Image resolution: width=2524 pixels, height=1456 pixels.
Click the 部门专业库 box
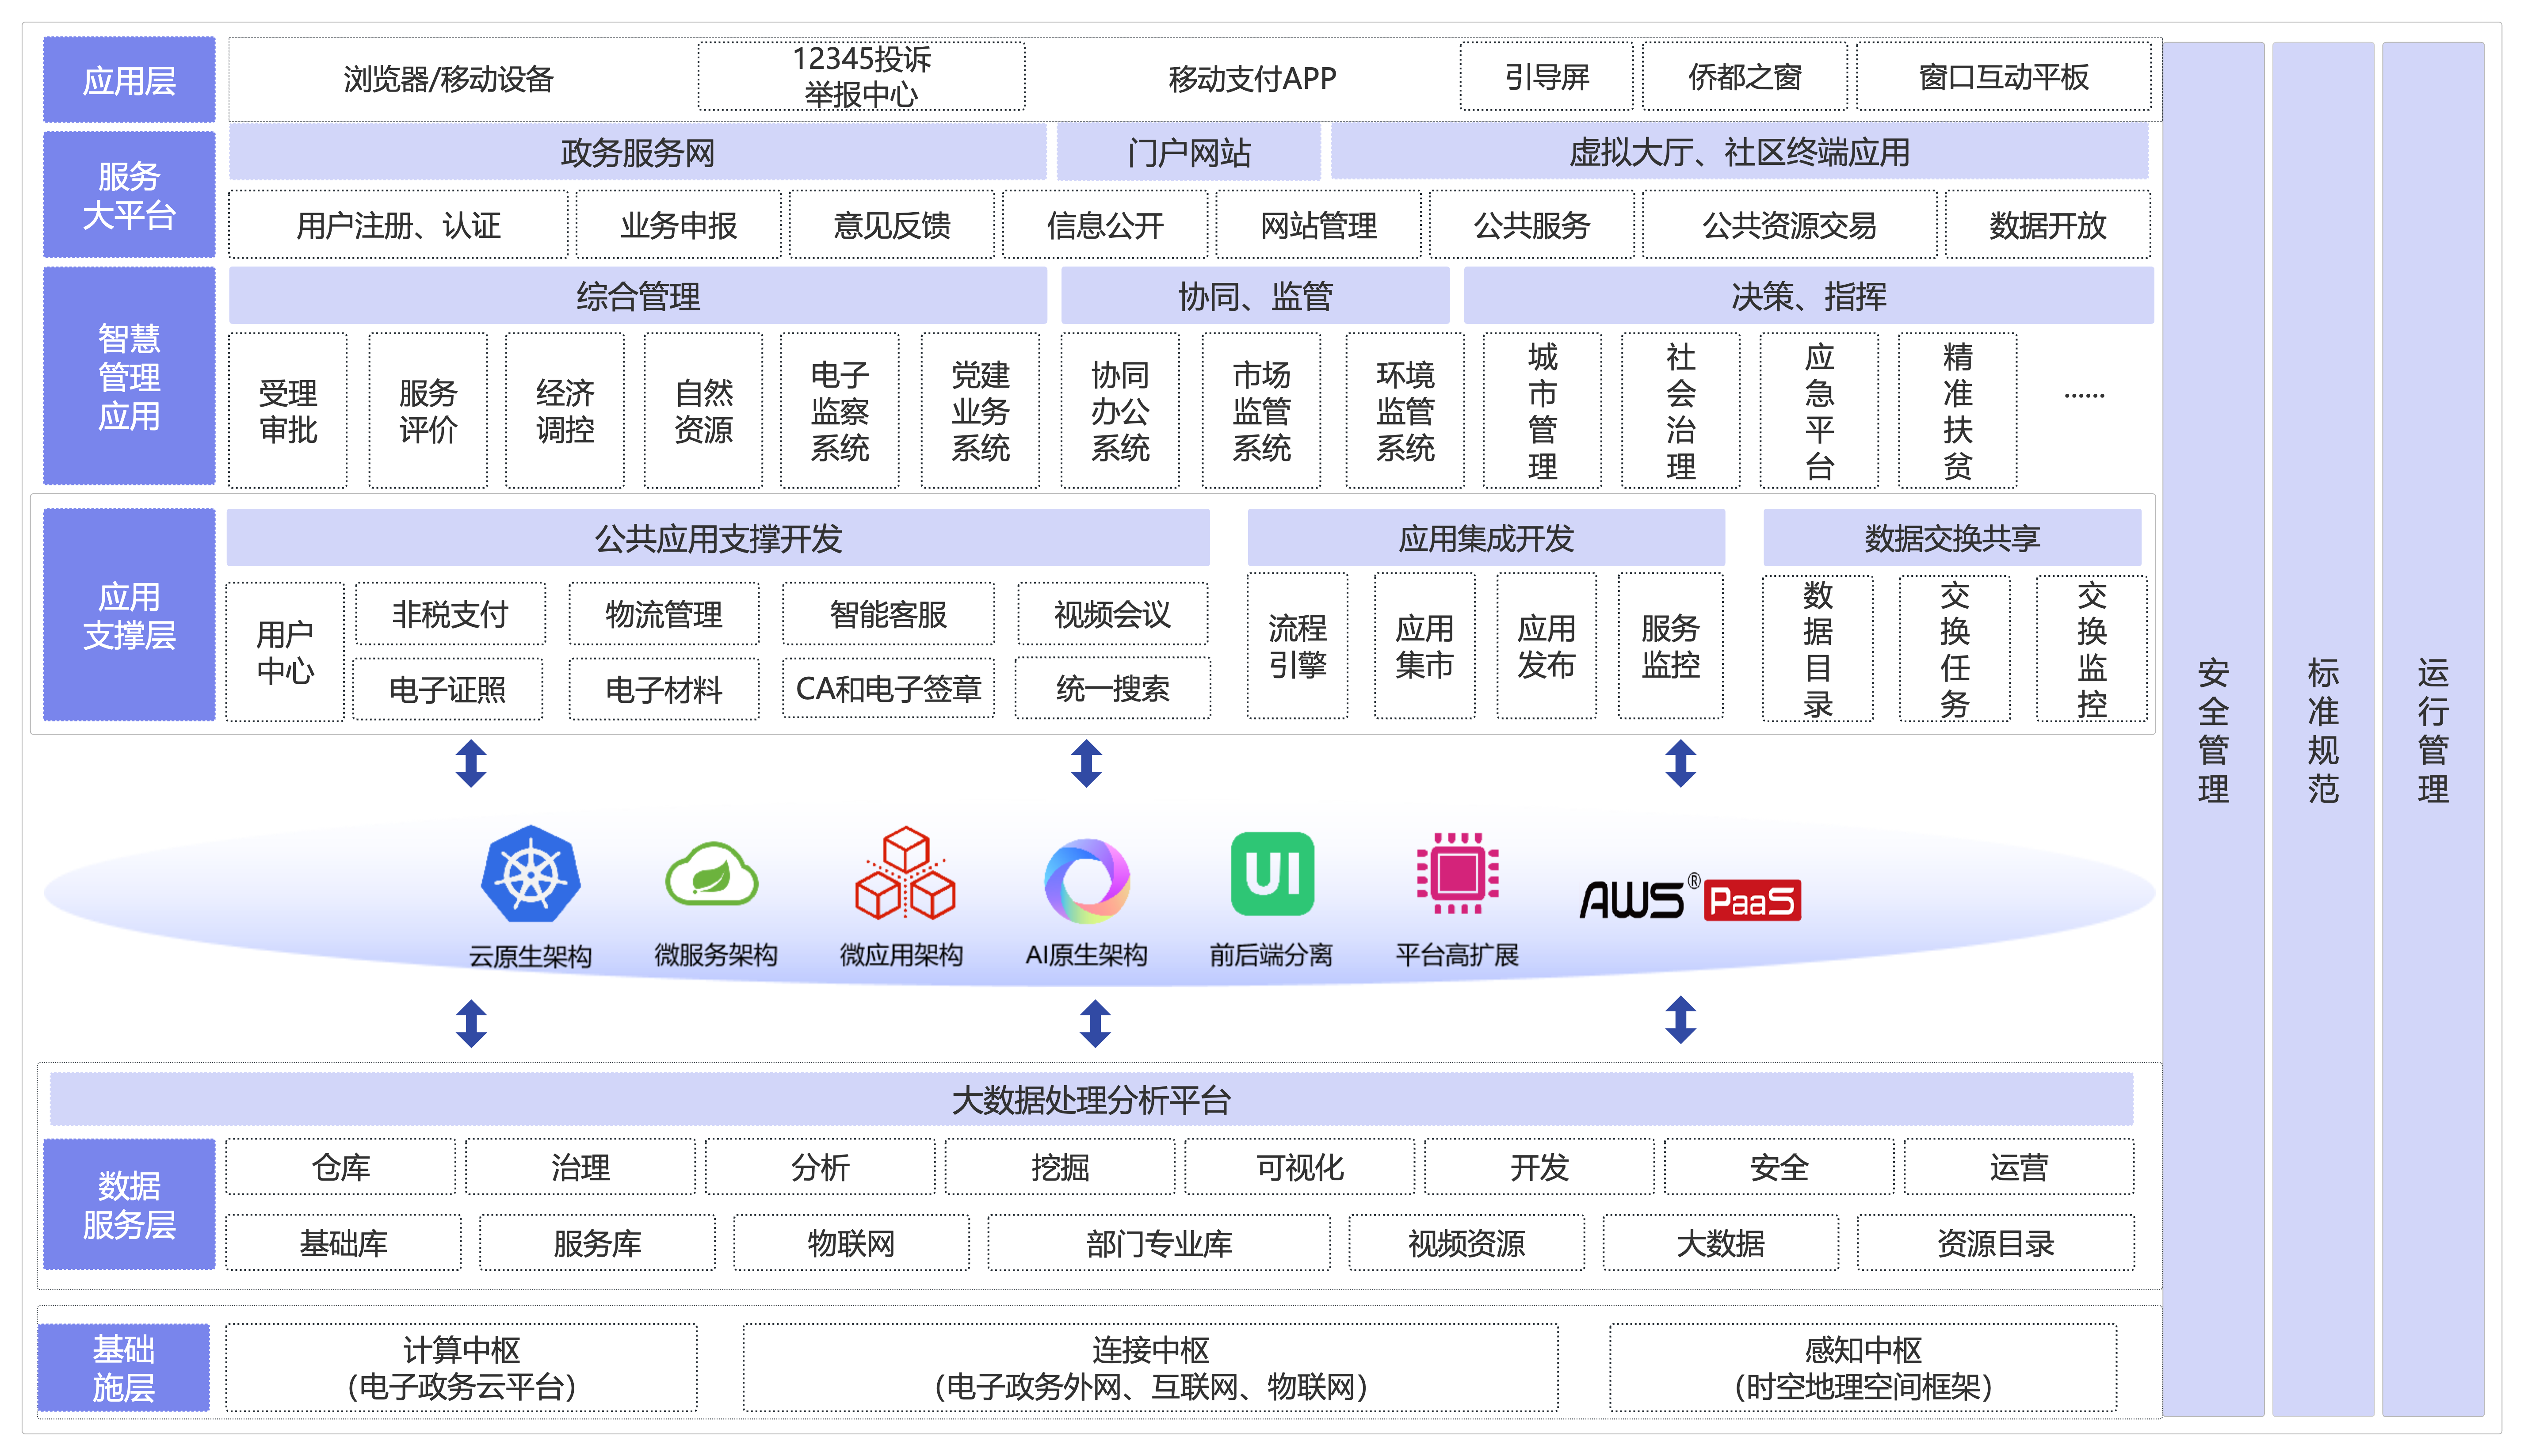point(1159,1243)
